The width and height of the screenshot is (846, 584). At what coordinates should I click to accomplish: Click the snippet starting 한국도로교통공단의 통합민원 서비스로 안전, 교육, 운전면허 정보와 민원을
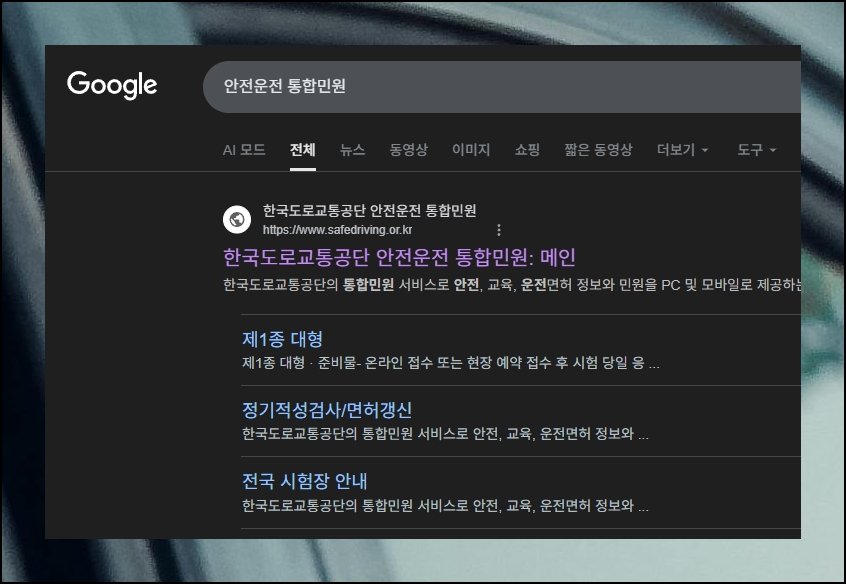512,284
